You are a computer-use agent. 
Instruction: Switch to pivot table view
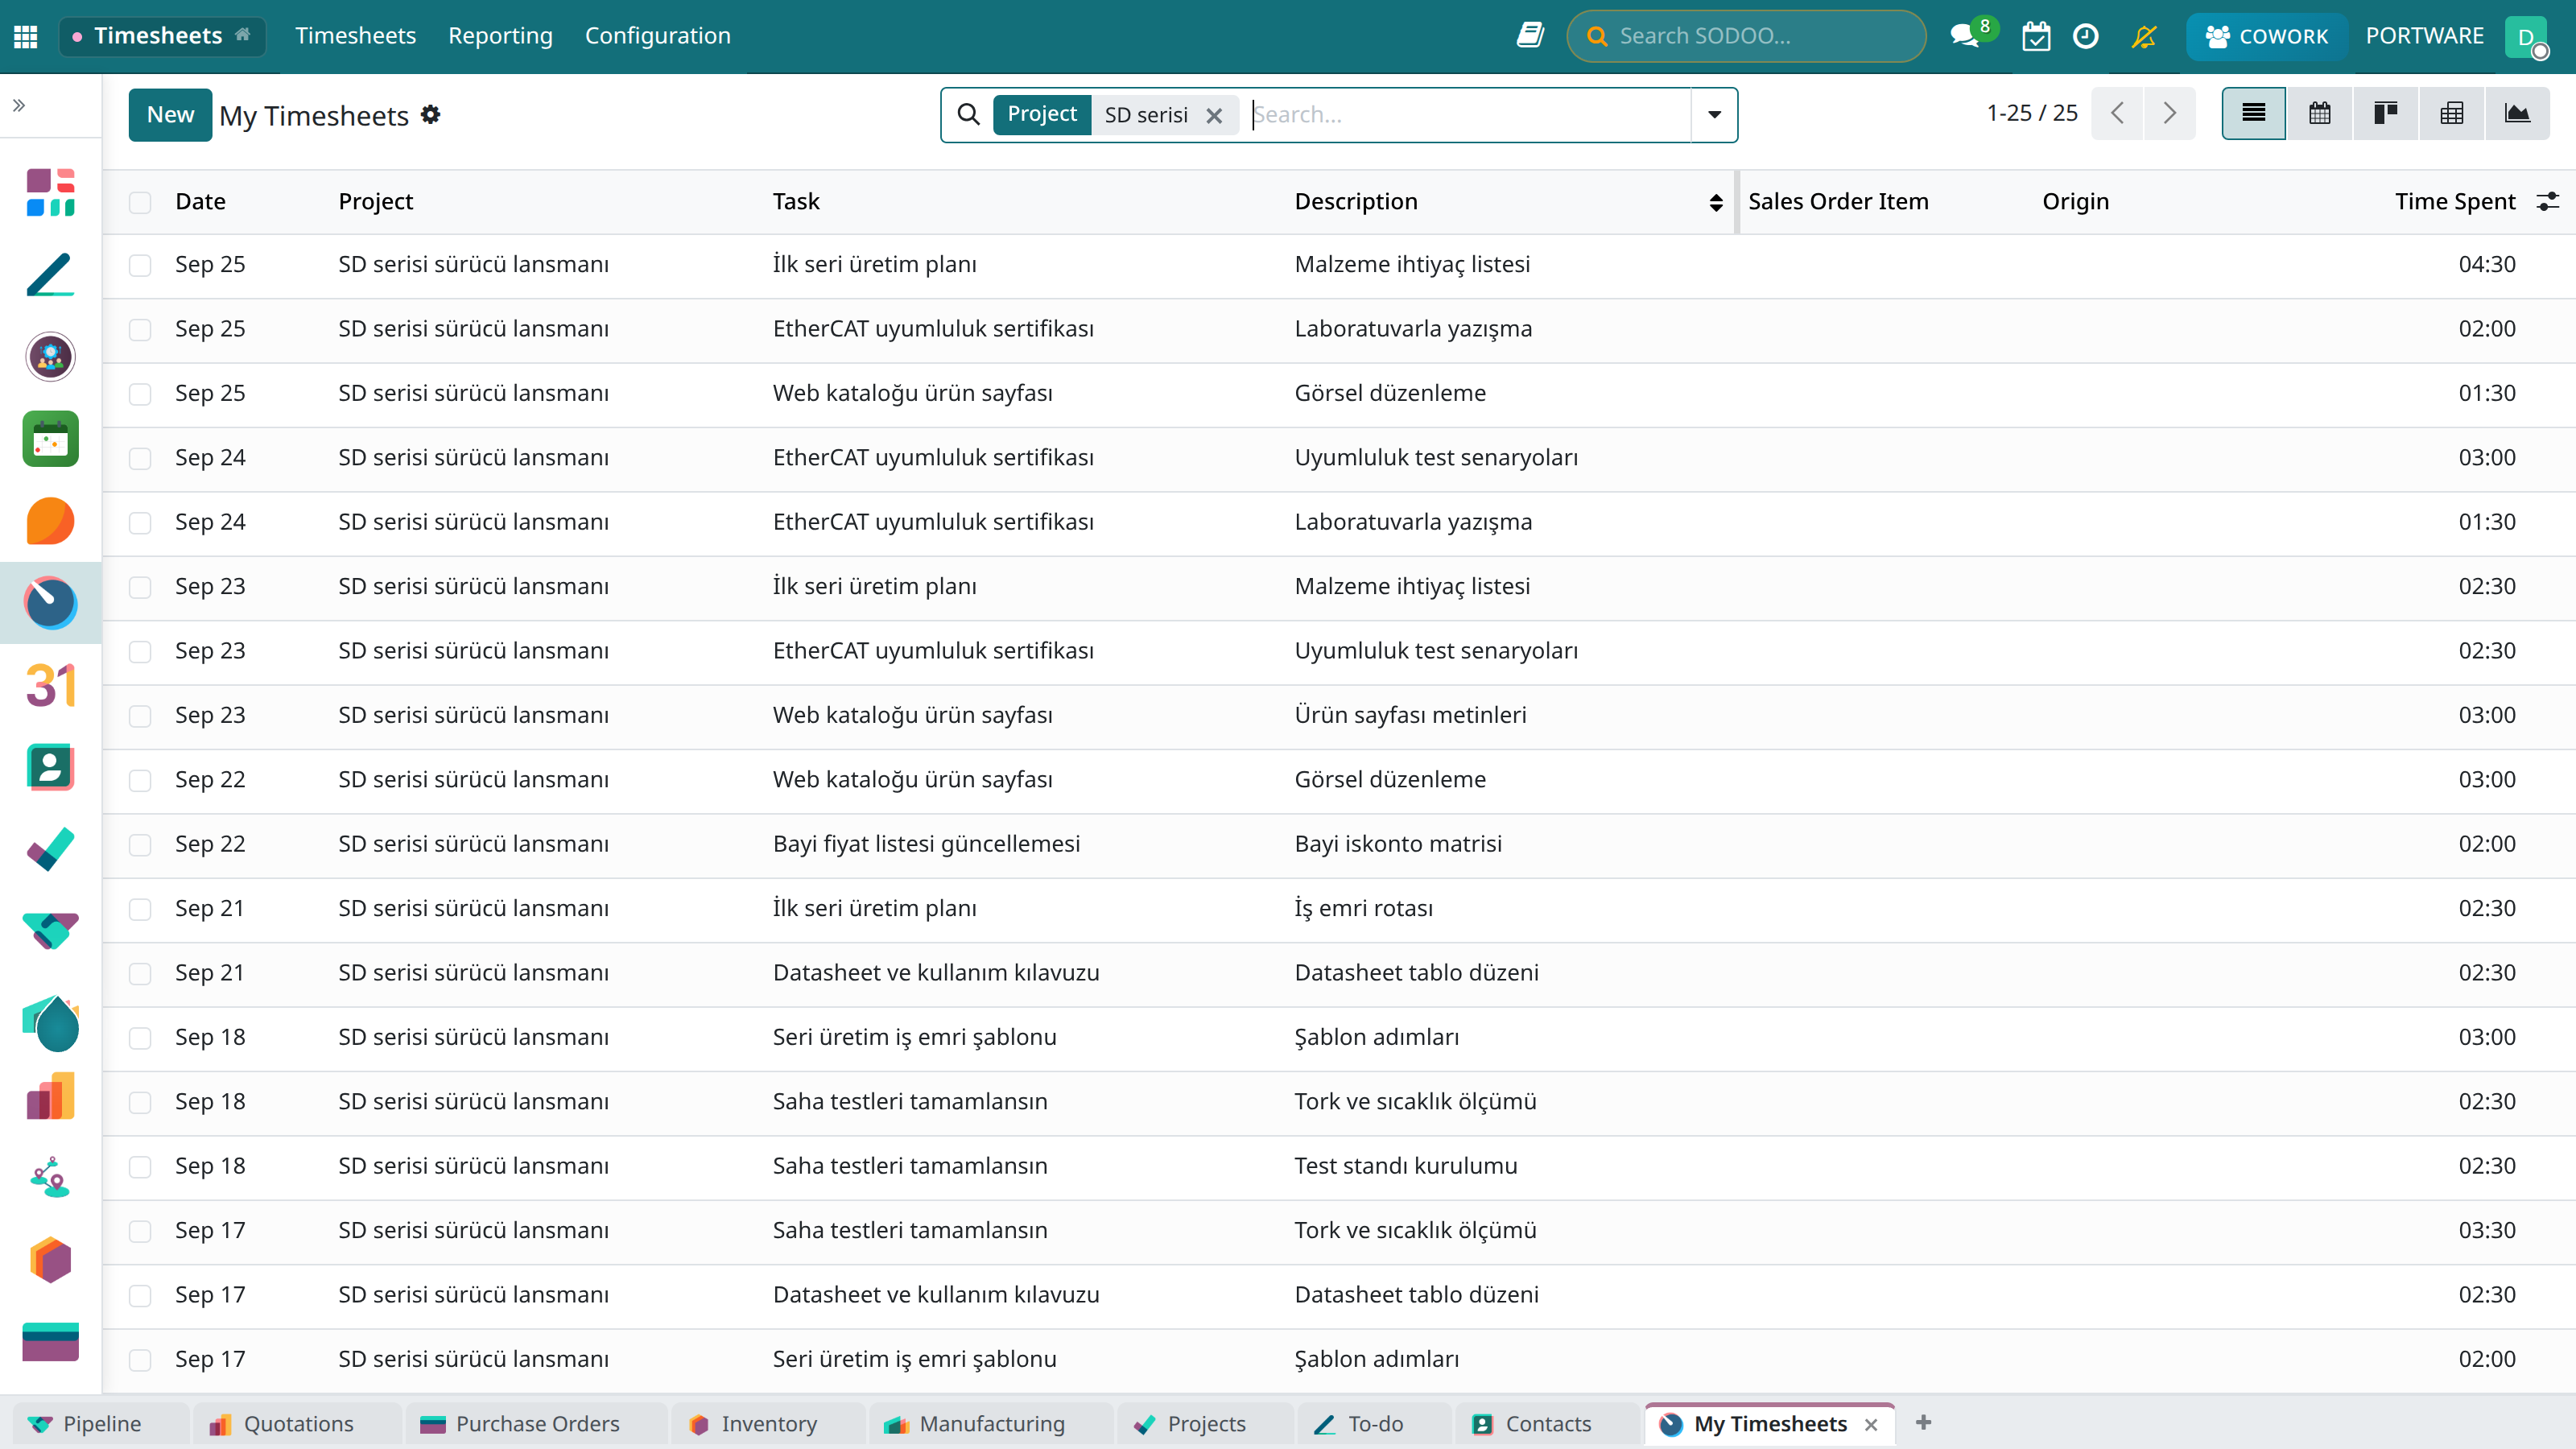[2452, 113]
